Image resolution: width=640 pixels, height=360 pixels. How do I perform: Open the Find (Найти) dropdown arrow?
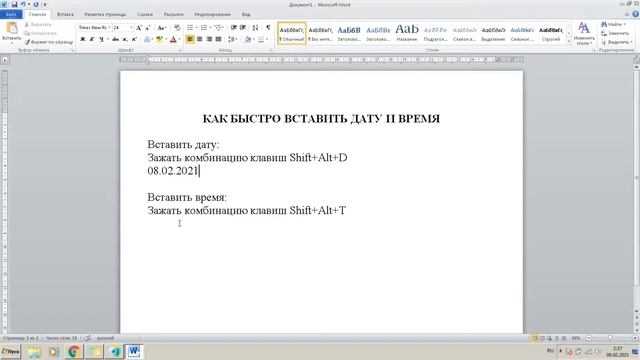pyautogui.click(x=624, y=24)
